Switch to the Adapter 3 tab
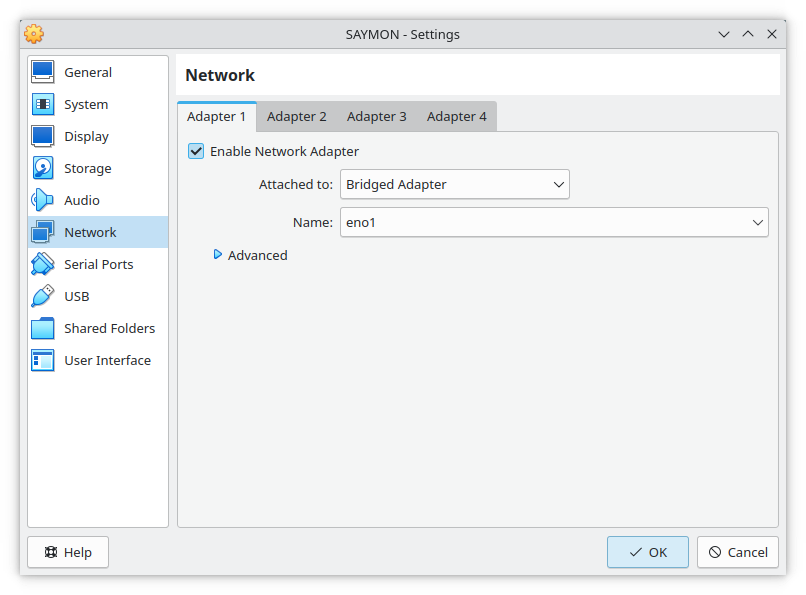The image size is (806, 595). coord(377,117)
